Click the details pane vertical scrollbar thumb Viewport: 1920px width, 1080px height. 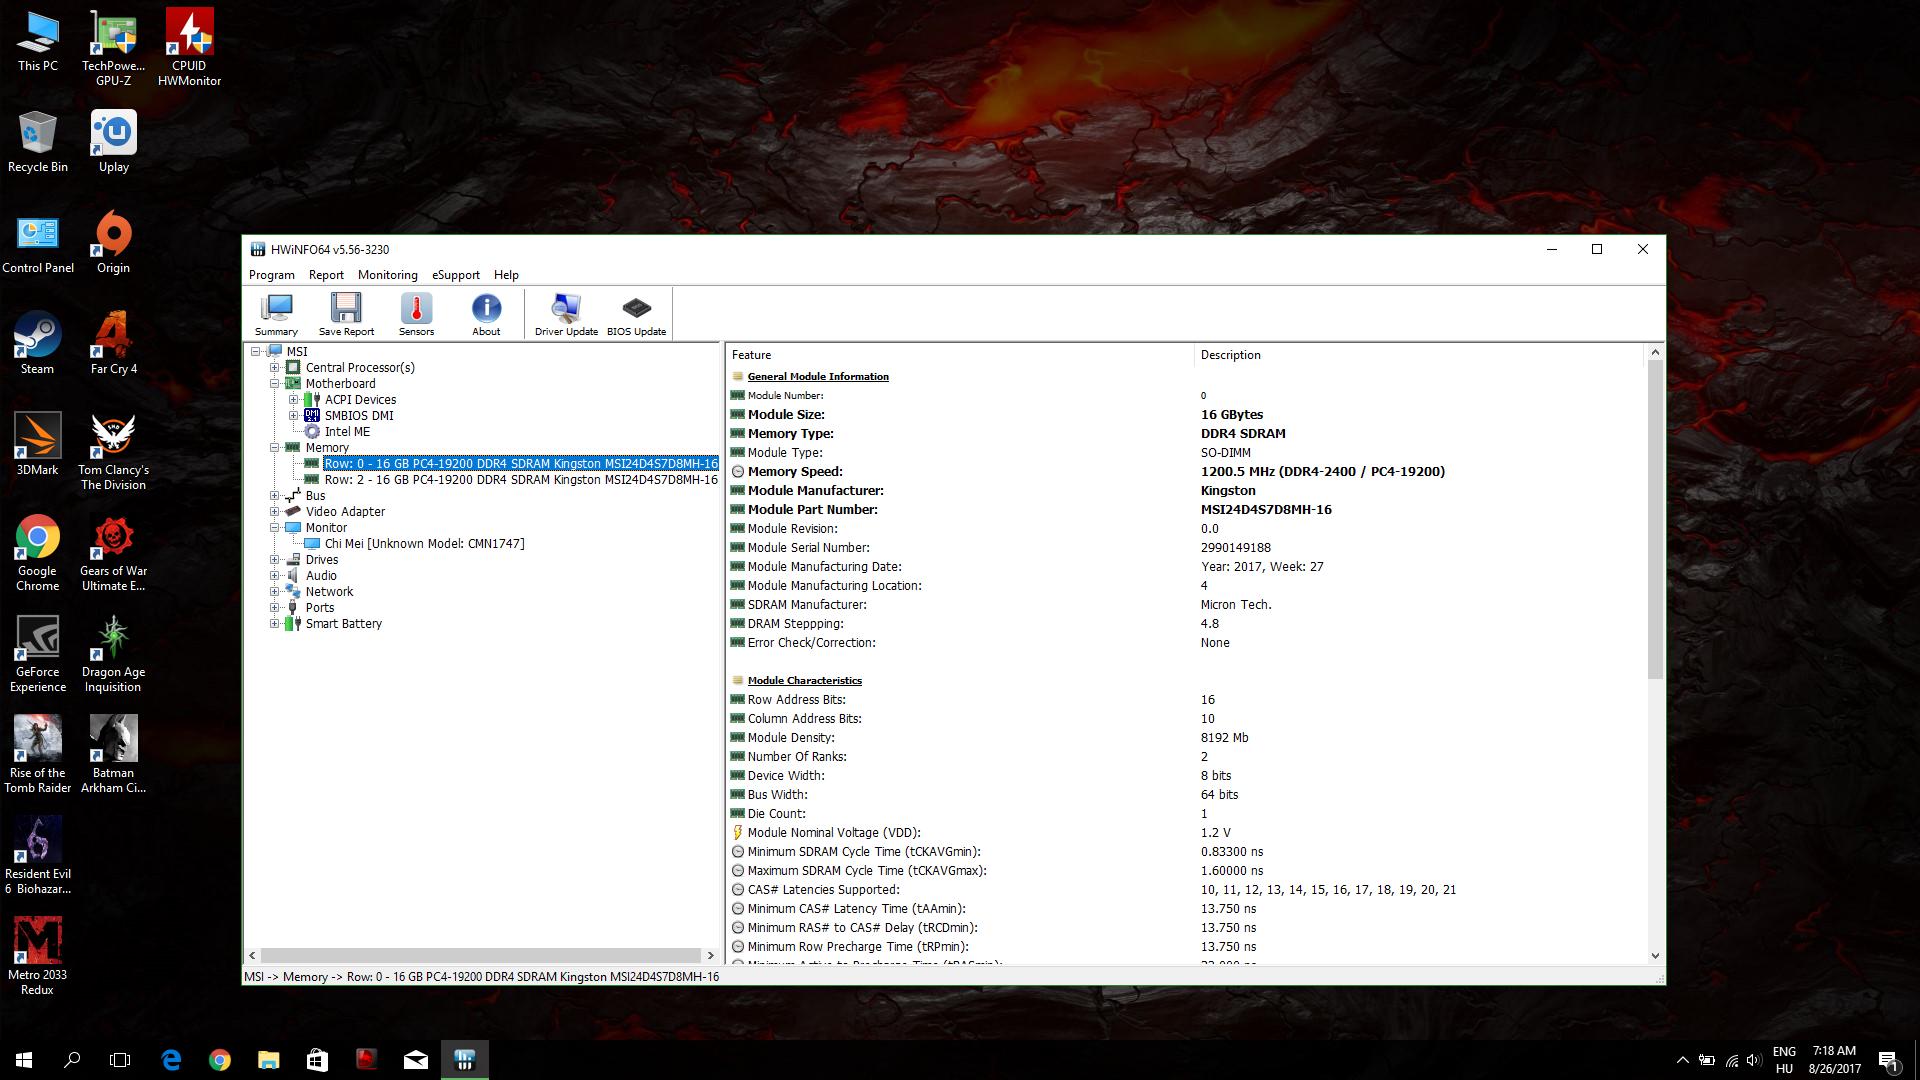click(1655, 520)
